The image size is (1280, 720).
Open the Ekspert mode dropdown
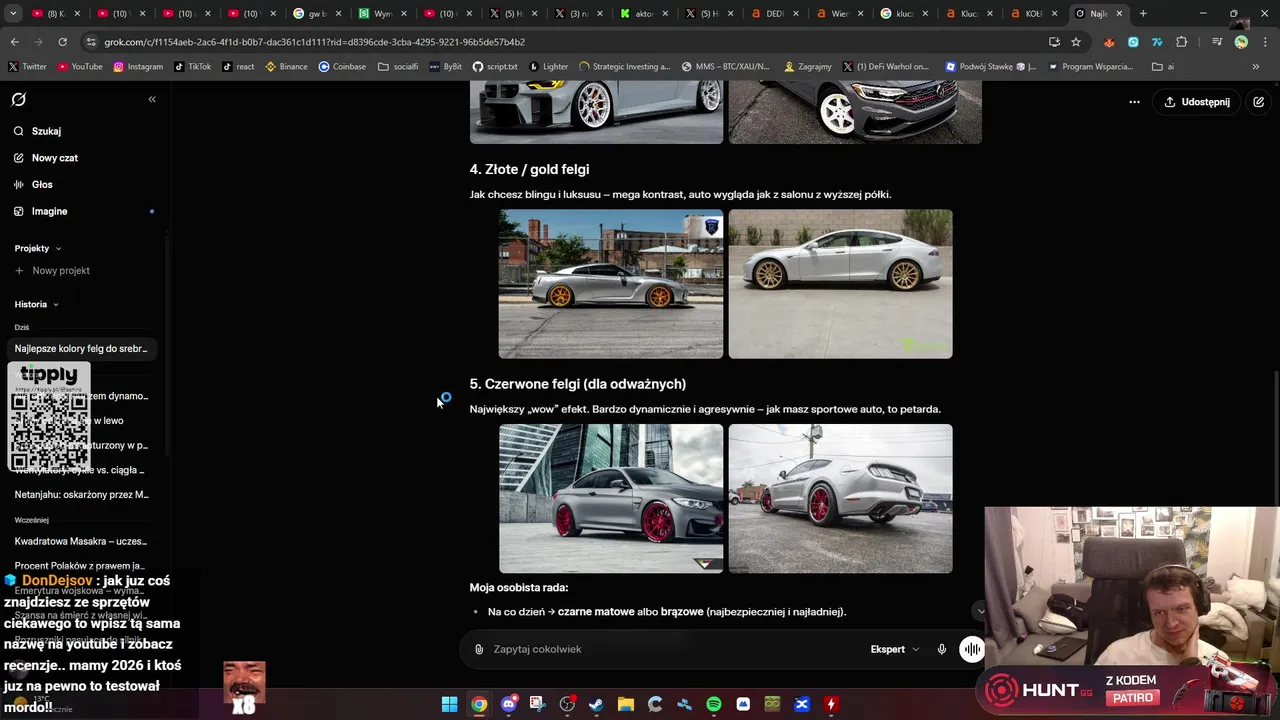(x=894, y=649)
